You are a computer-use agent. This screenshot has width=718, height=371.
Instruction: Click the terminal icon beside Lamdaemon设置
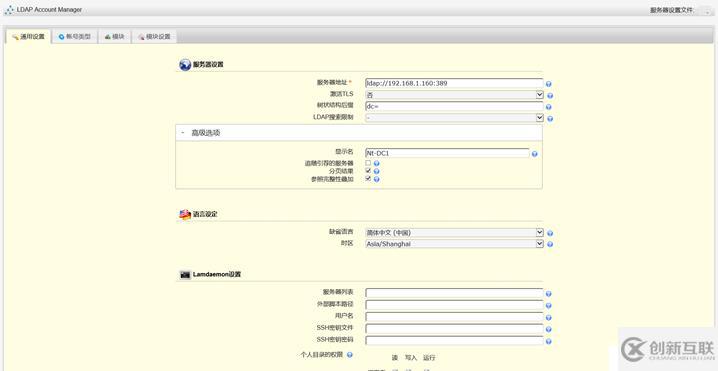point(185,275)
